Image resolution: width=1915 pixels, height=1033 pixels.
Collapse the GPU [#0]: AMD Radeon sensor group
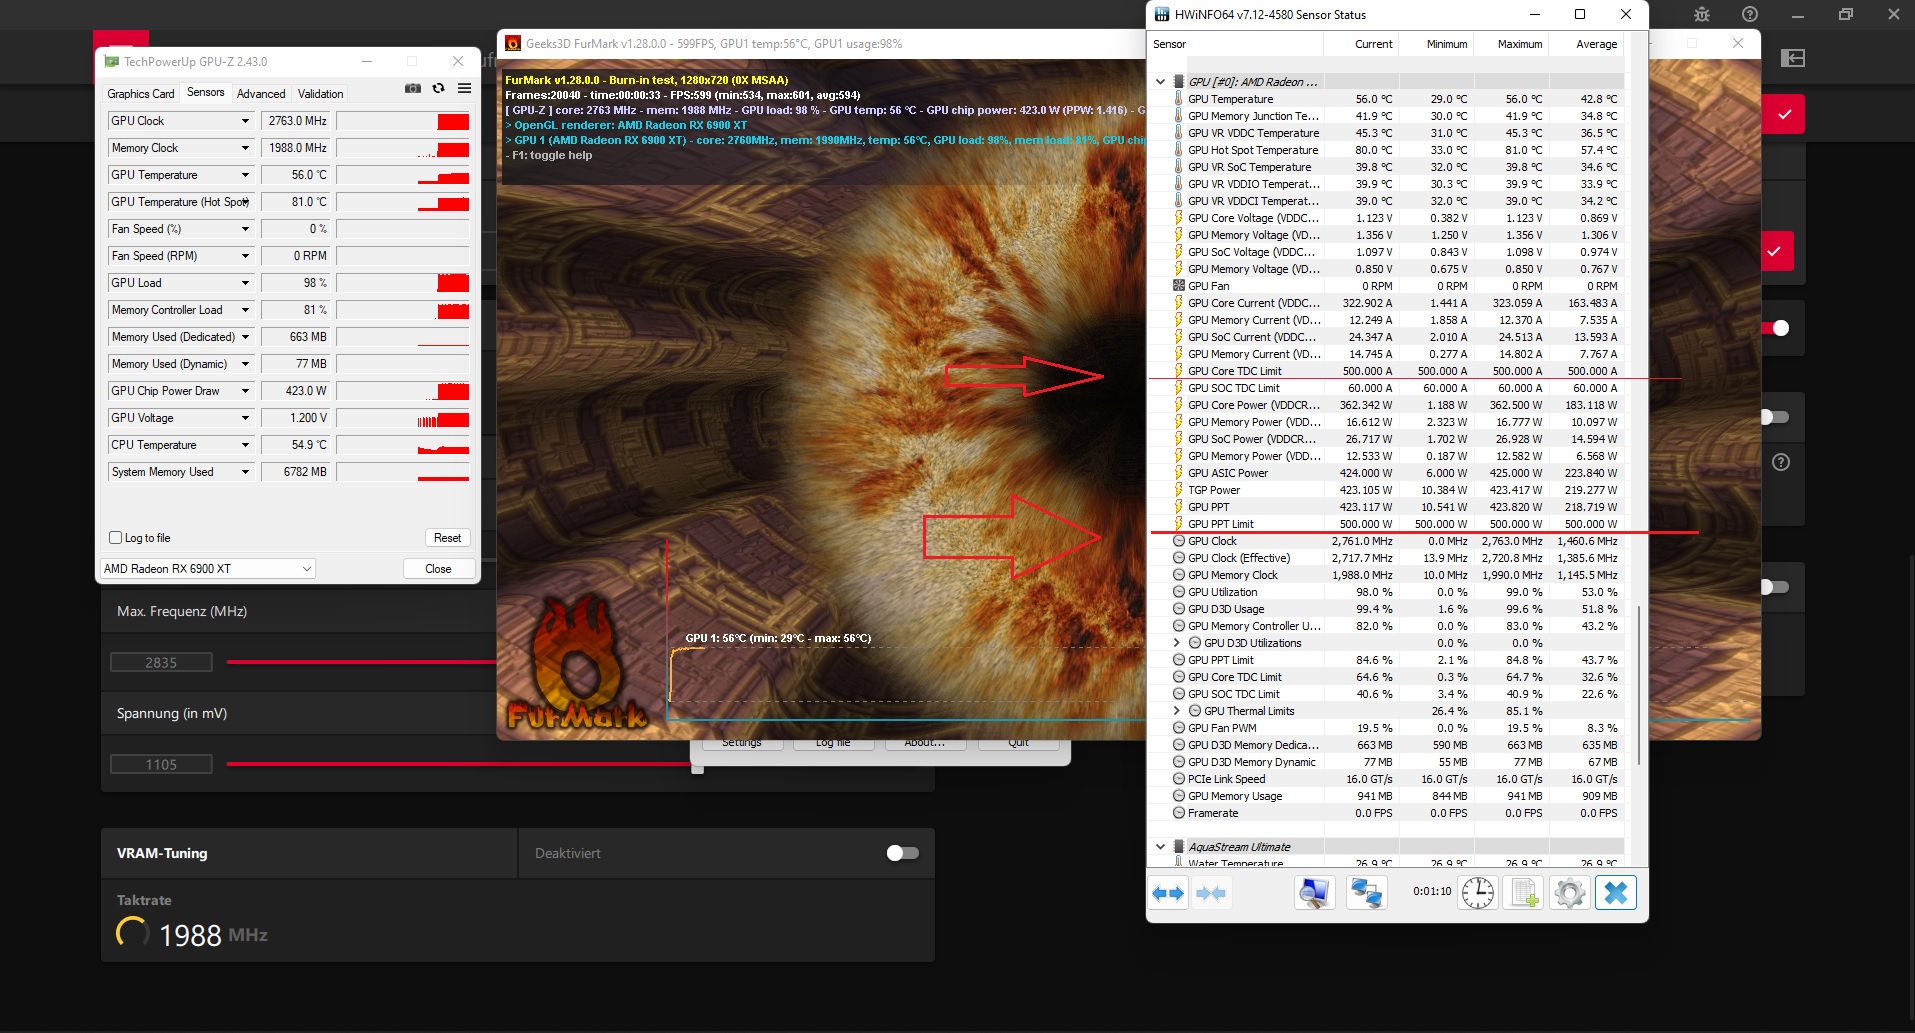[x=1160, y=82]
